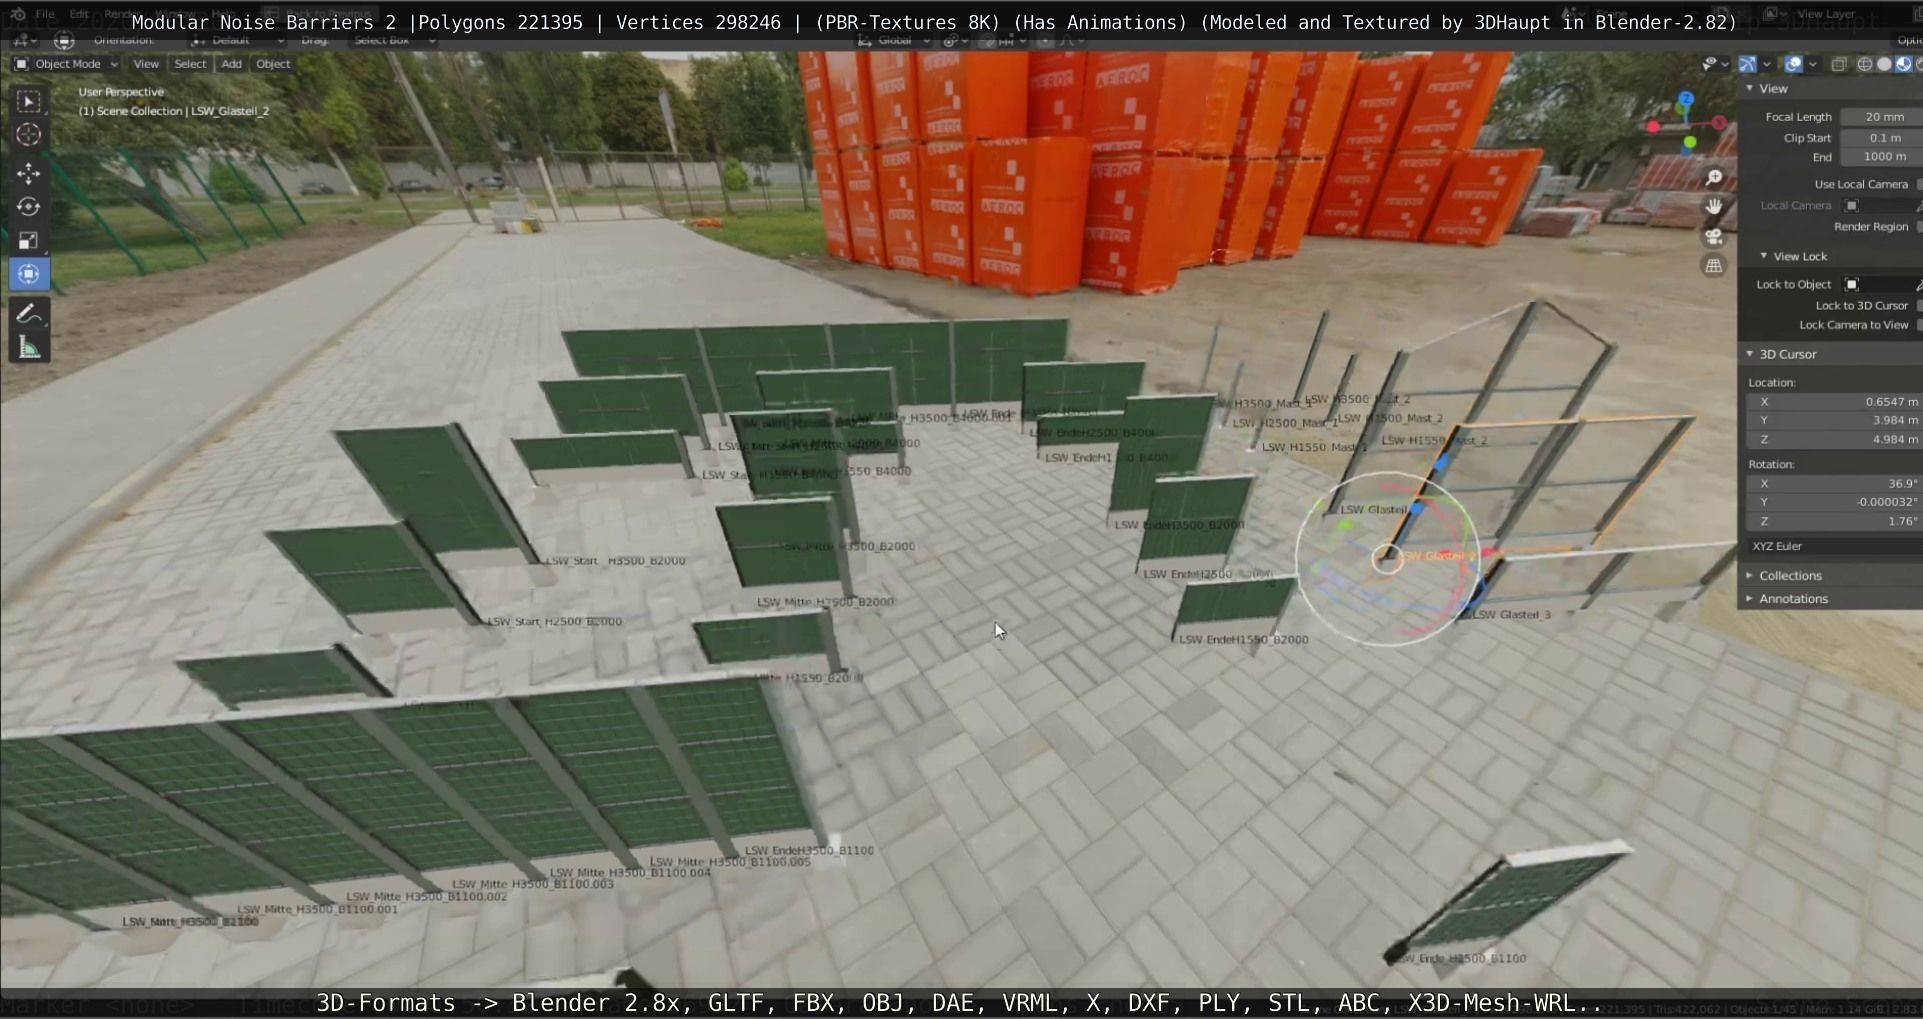Select the 3D Cursor tool

[28, 135]
